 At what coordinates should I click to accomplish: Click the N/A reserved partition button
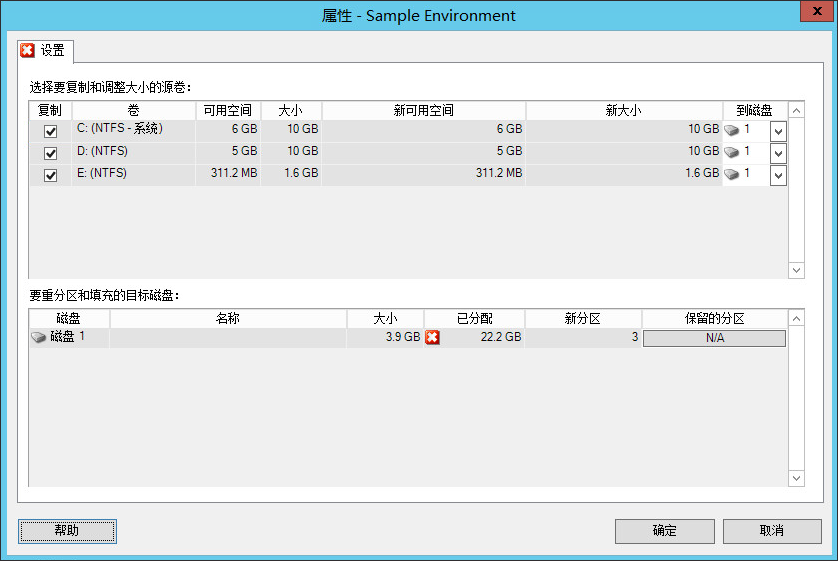point(714,338)
